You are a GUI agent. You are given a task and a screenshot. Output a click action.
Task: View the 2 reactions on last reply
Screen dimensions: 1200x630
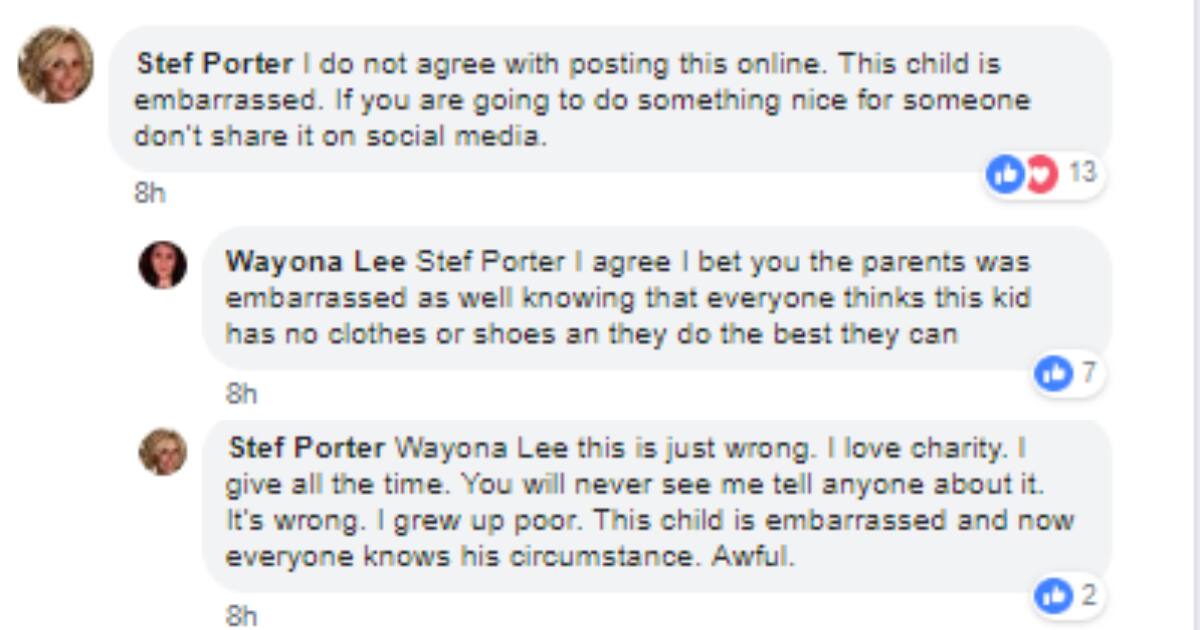point(1088,596)
